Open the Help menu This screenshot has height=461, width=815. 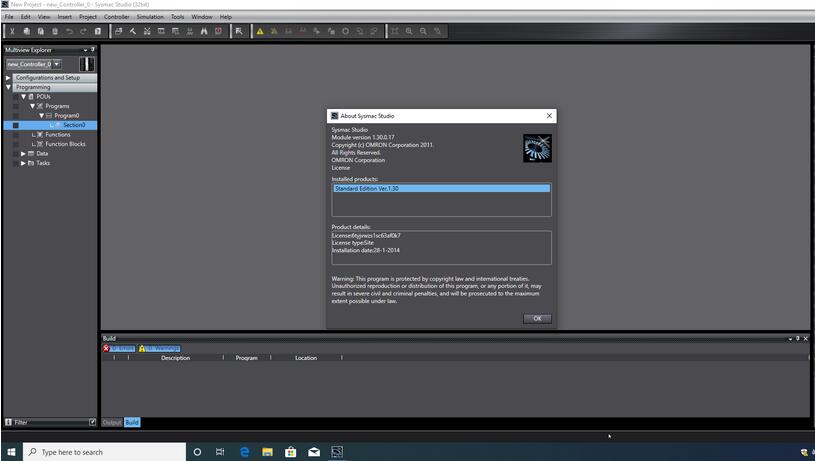(226, 17)
